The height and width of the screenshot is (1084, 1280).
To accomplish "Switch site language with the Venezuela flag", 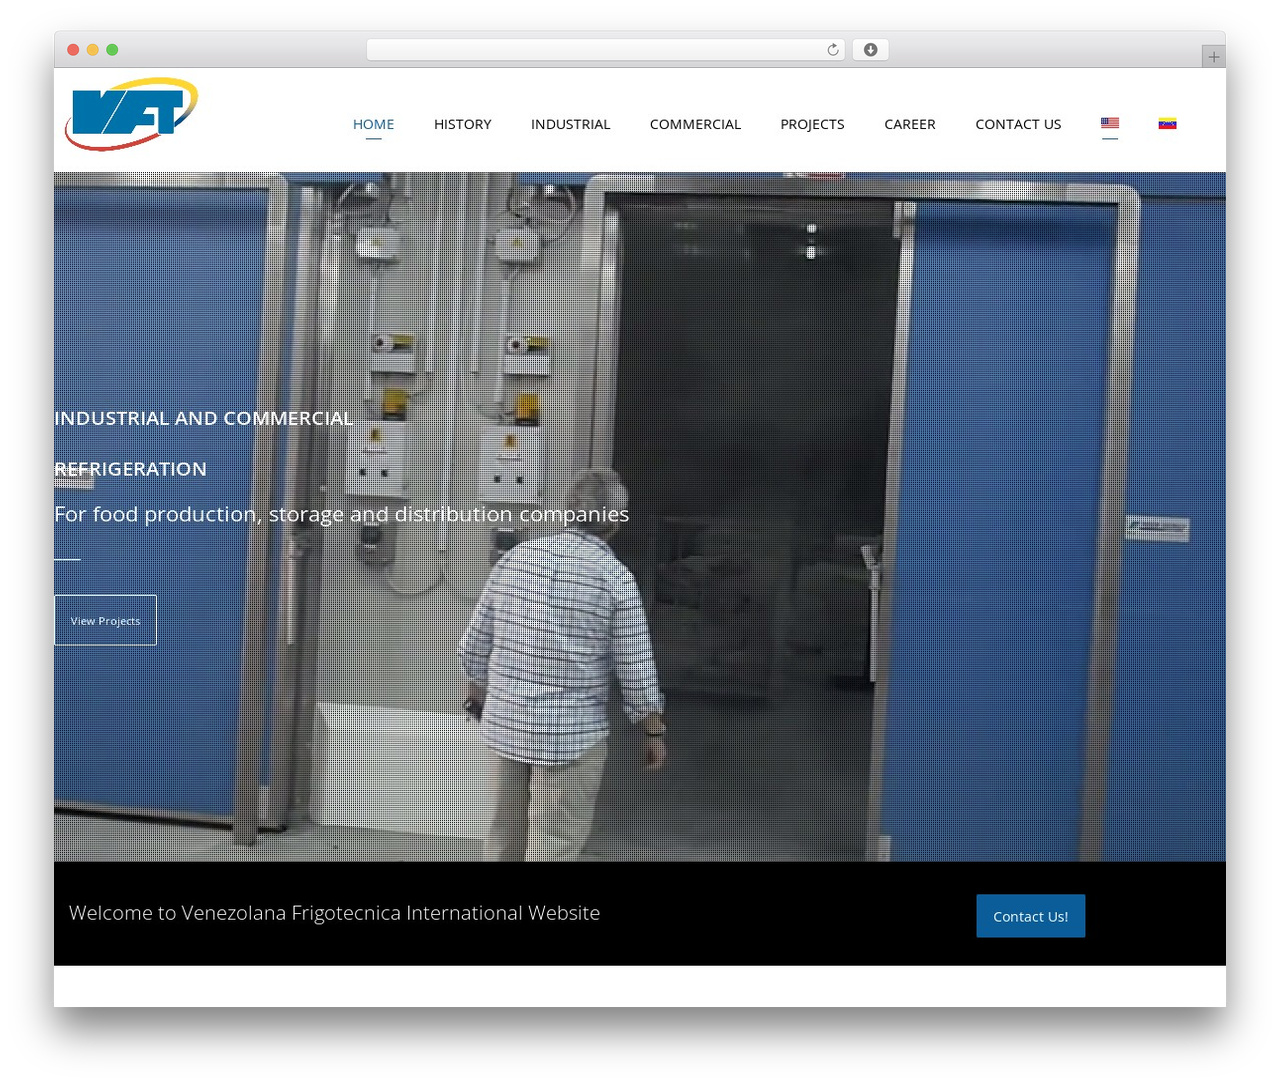I will (1167, 123).
